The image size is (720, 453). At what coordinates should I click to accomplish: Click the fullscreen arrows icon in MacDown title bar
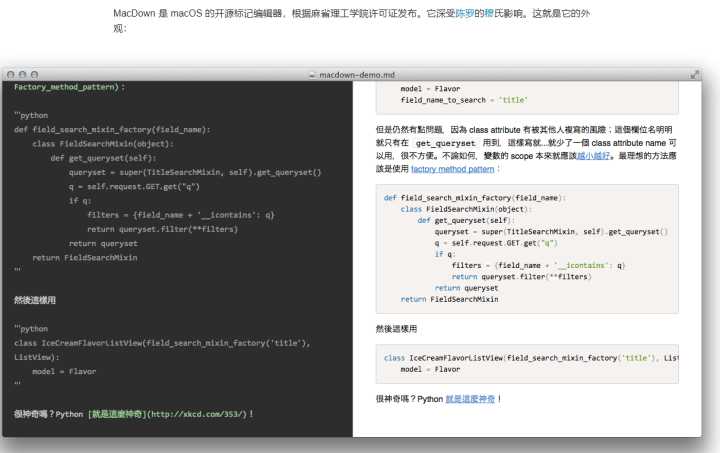[x=694, y=74]
